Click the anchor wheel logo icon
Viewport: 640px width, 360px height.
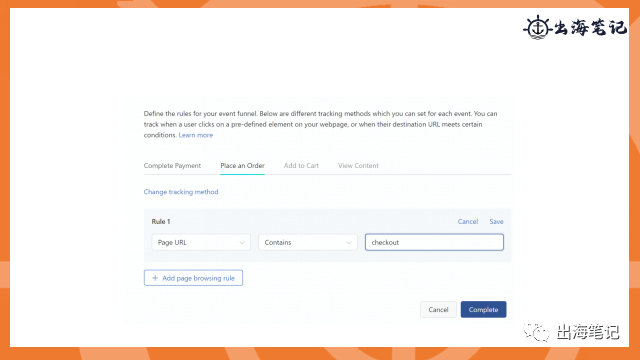[538, 28]
